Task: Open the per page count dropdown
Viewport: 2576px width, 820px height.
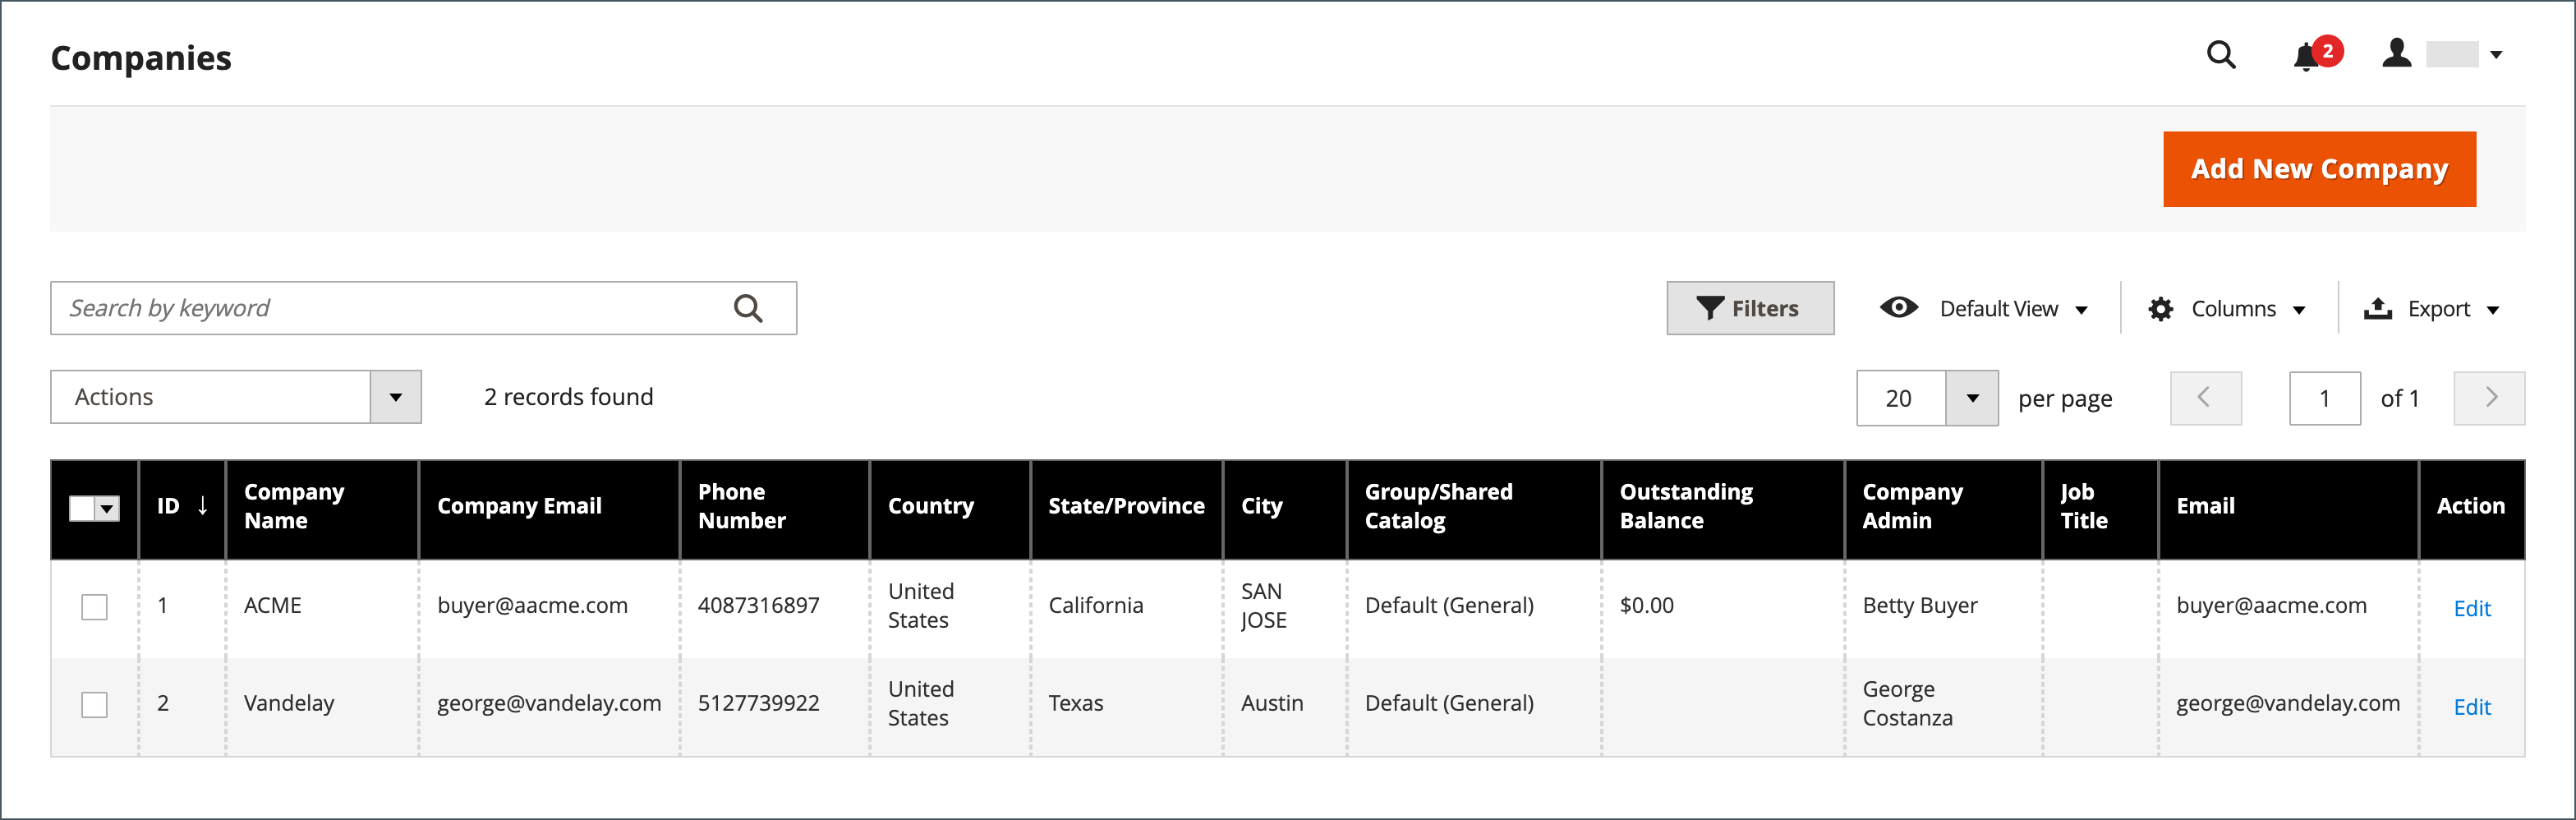Action: tap(1971, 399)
